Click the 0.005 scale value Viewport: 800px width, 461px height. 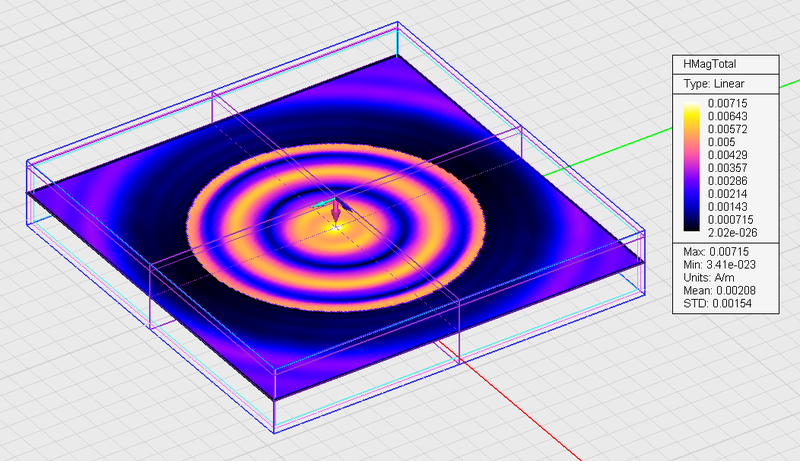point(721,142)
